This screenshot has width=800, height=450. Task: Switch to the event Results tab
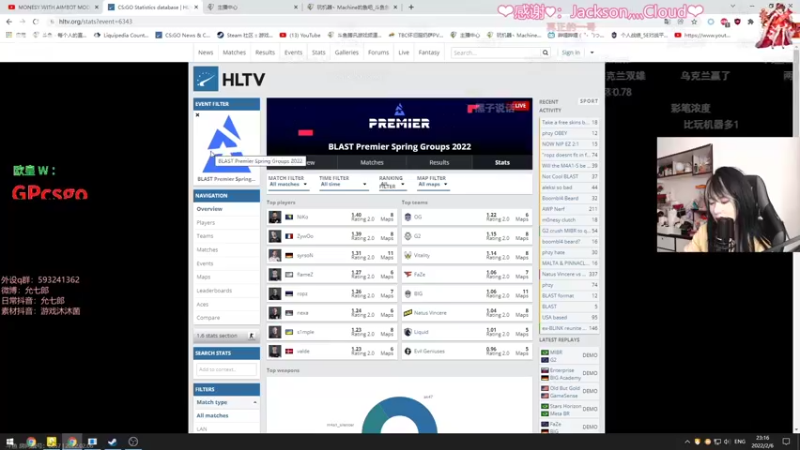[439, 162]
